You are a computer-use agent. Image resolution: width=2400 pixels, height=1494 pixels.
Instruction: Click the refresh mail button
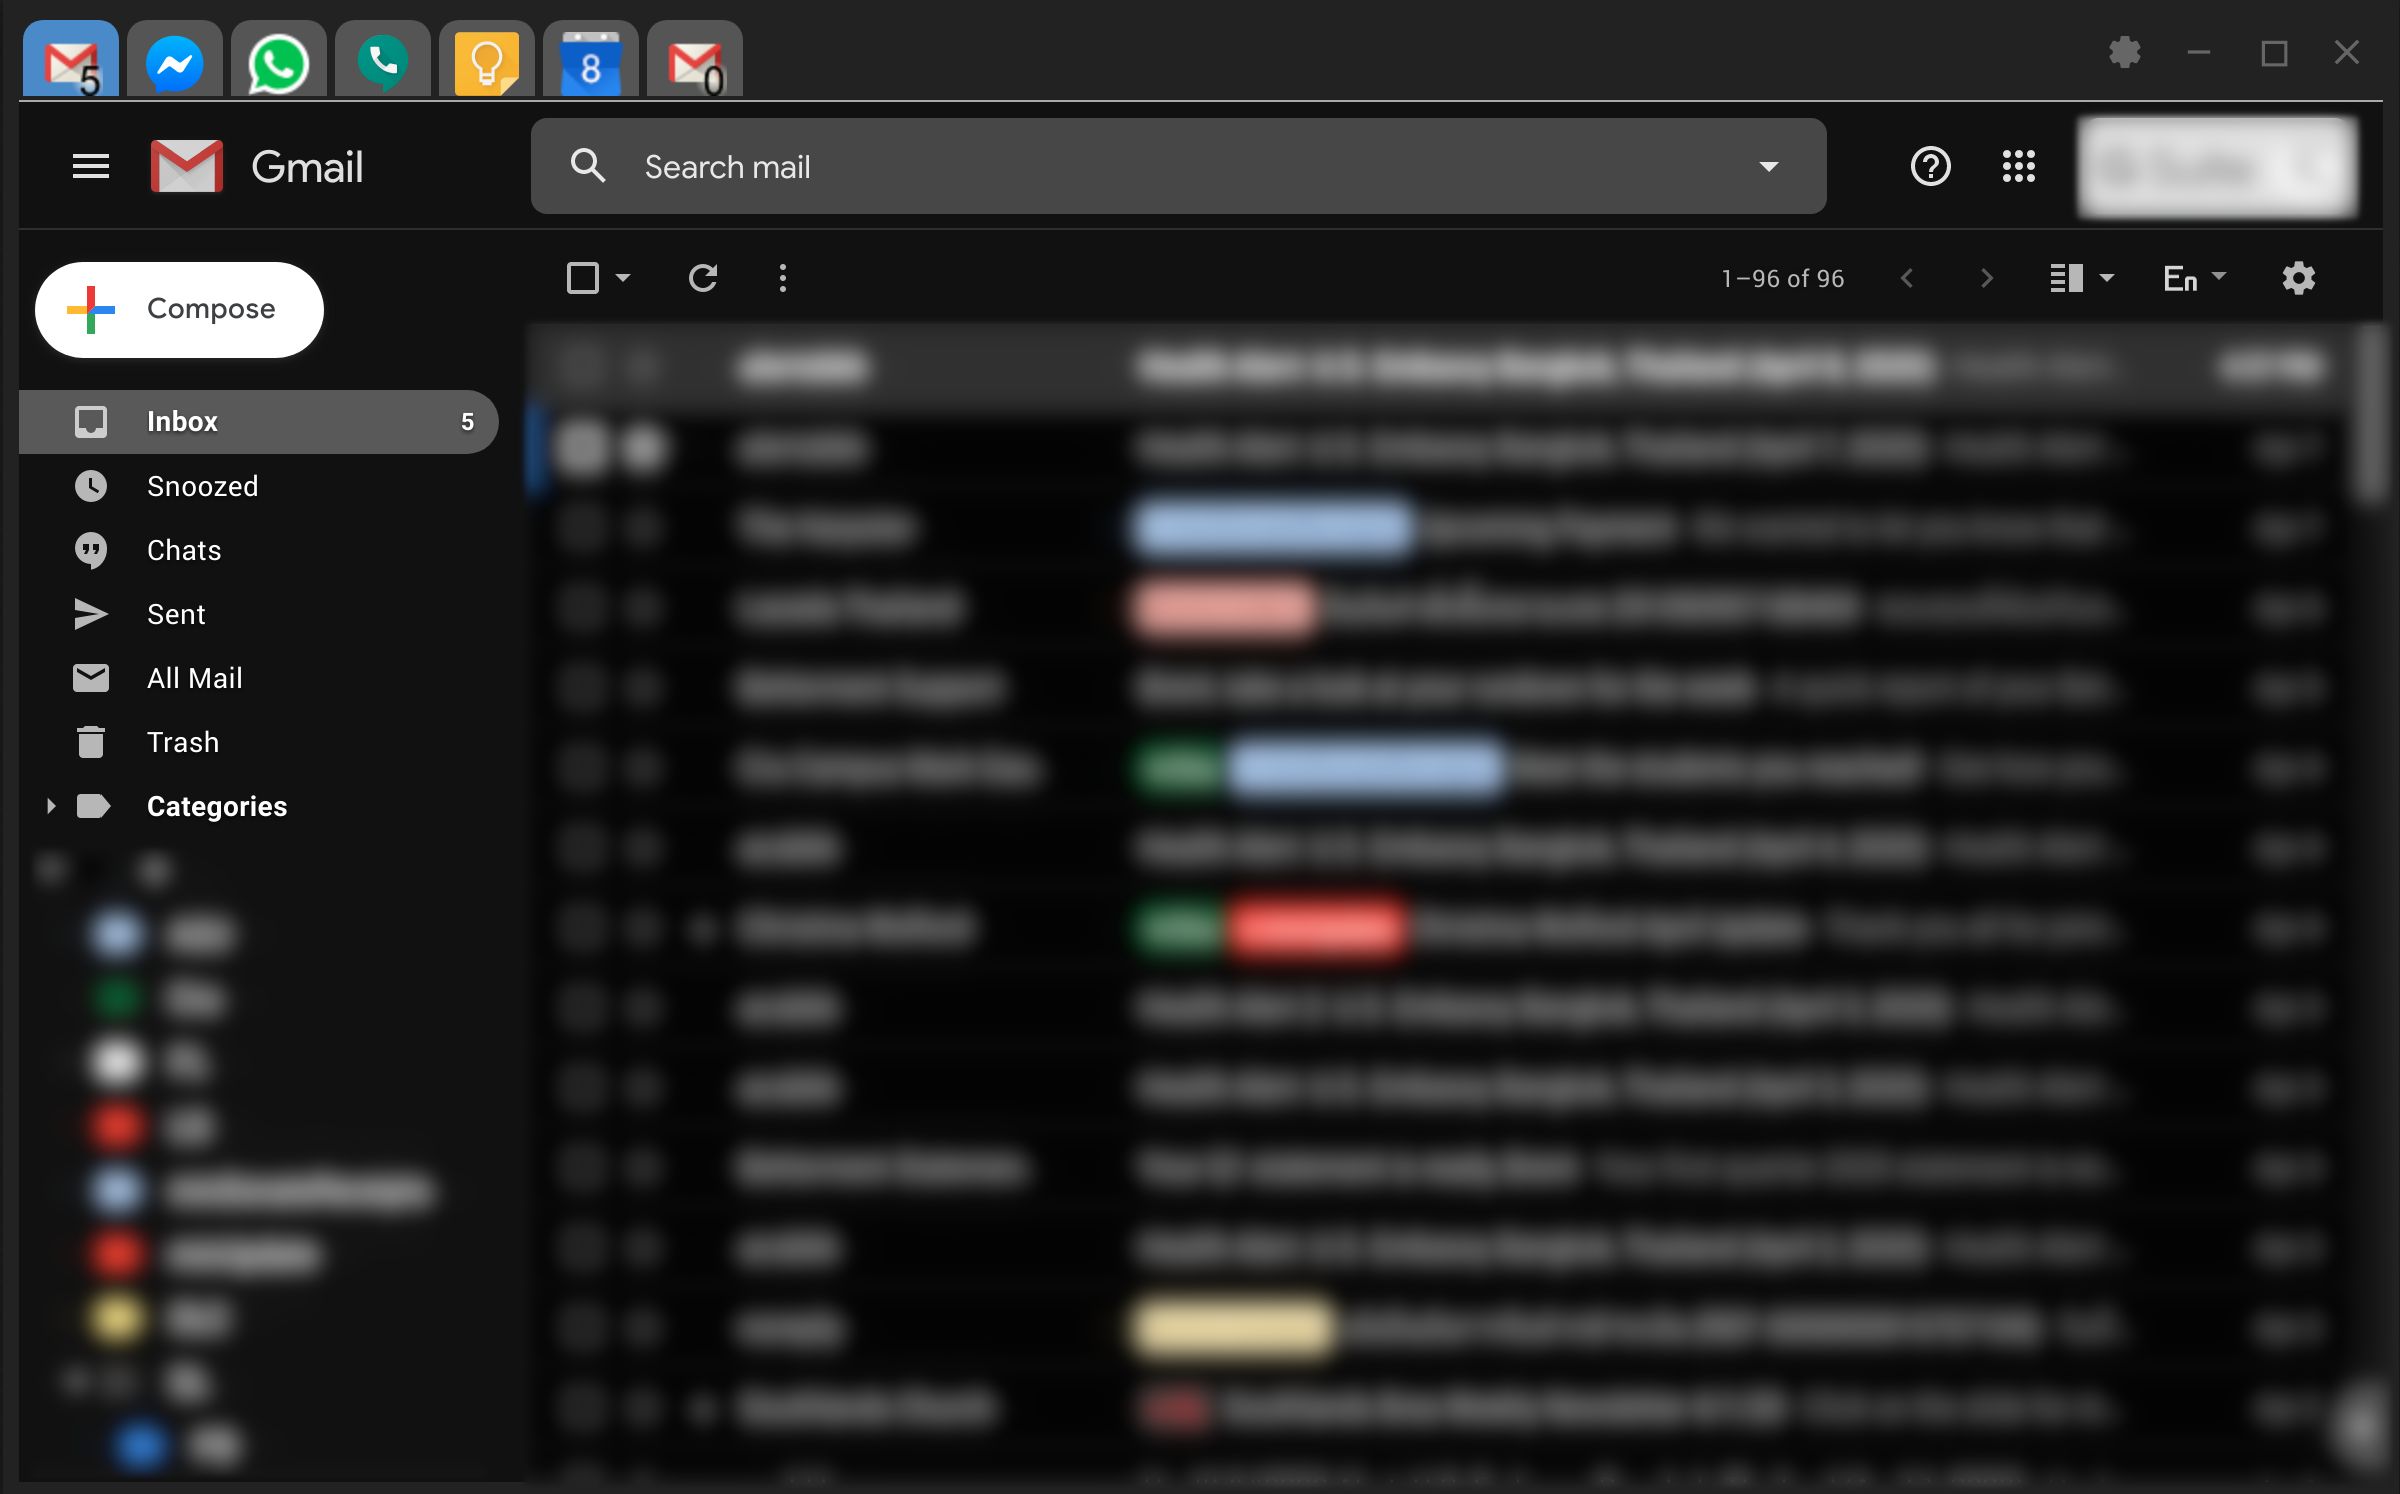702,279
